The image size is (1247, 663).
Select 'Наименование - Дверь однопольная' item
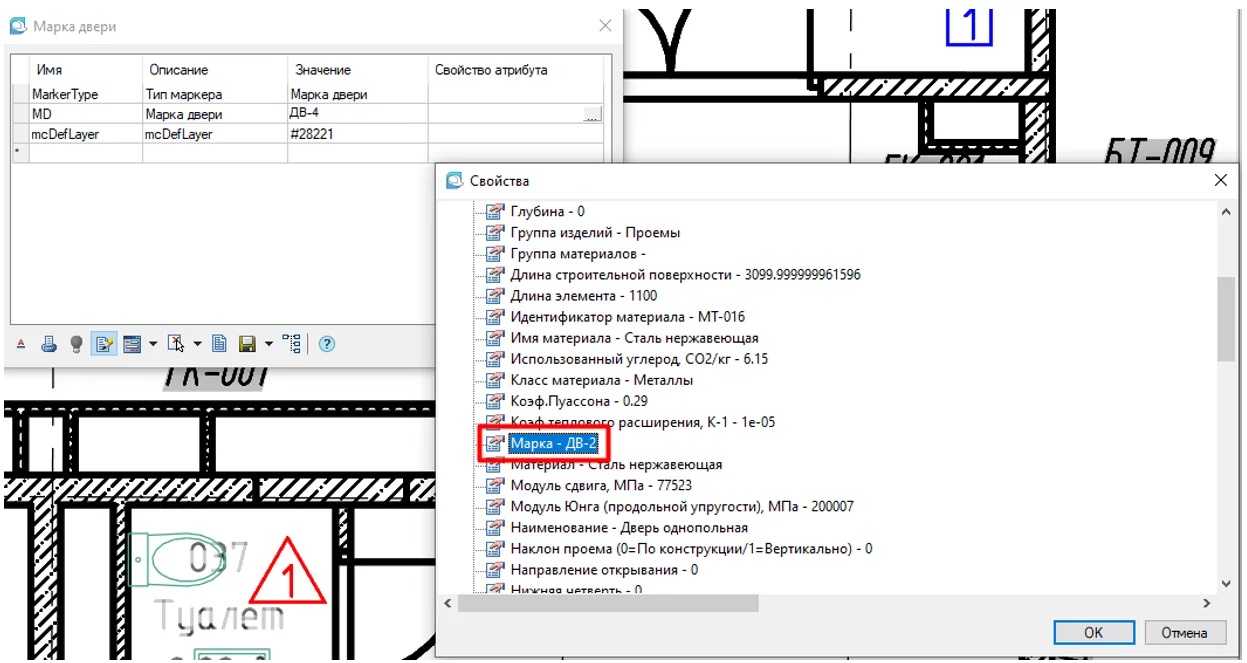pyautogui.click(x=628, y=527)
